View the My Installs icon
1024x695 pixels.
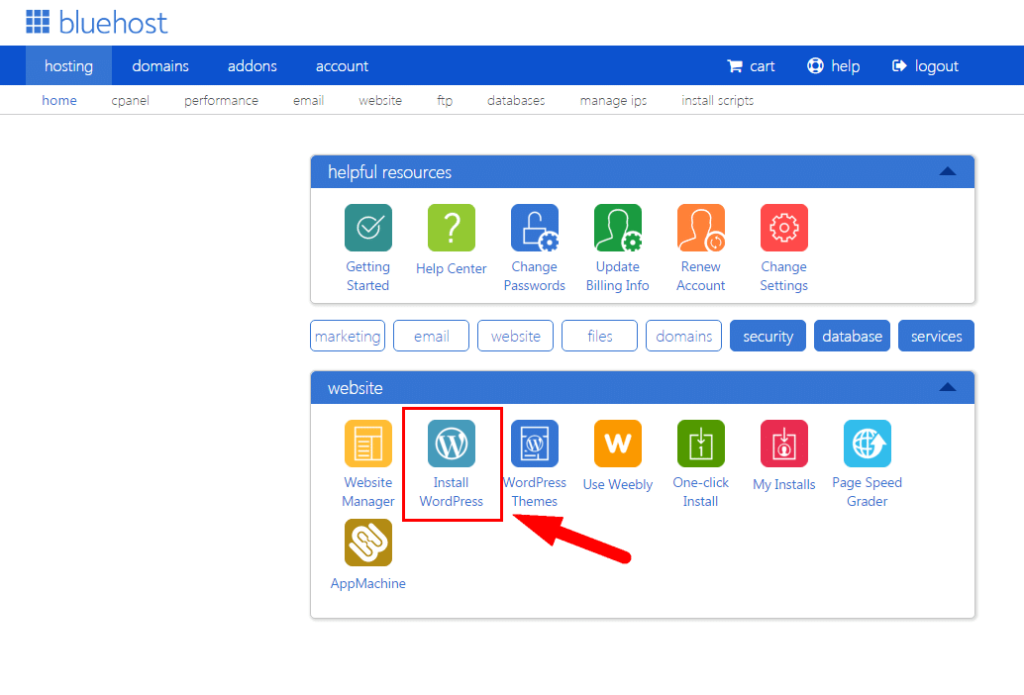pyautogui.click(x=784, y=444)
